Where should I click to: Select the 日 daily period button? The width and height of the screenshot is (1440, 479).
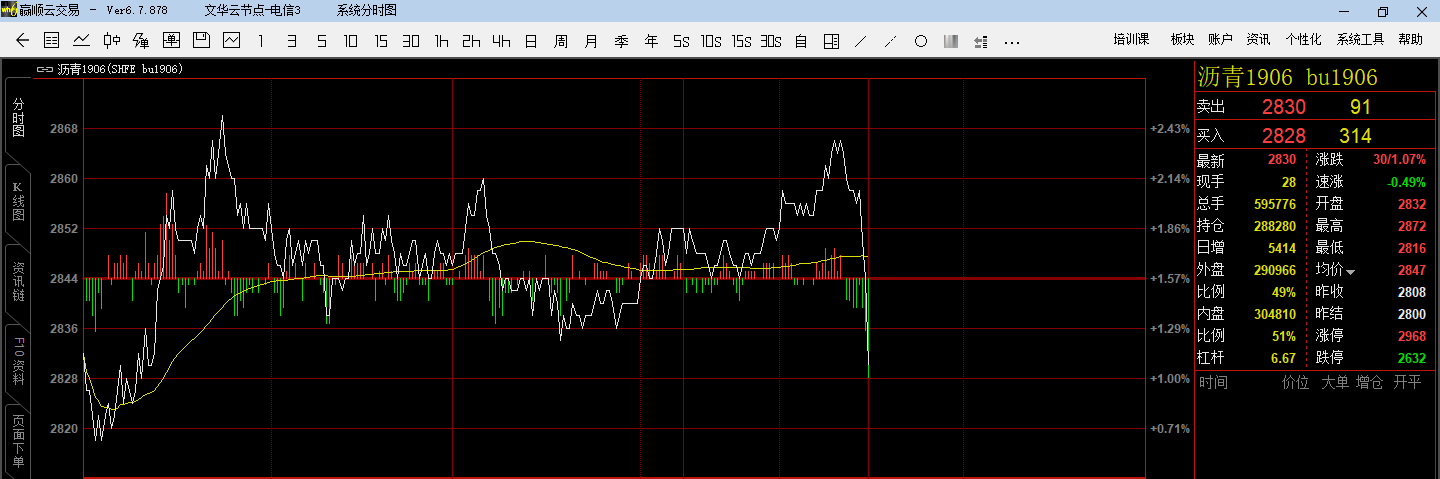tap(531, 41)
